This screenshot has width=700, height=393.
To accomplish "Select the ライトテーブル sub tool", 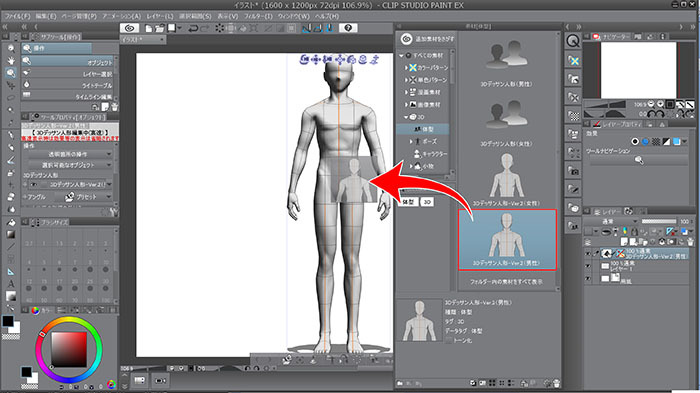I will (69, 85).
